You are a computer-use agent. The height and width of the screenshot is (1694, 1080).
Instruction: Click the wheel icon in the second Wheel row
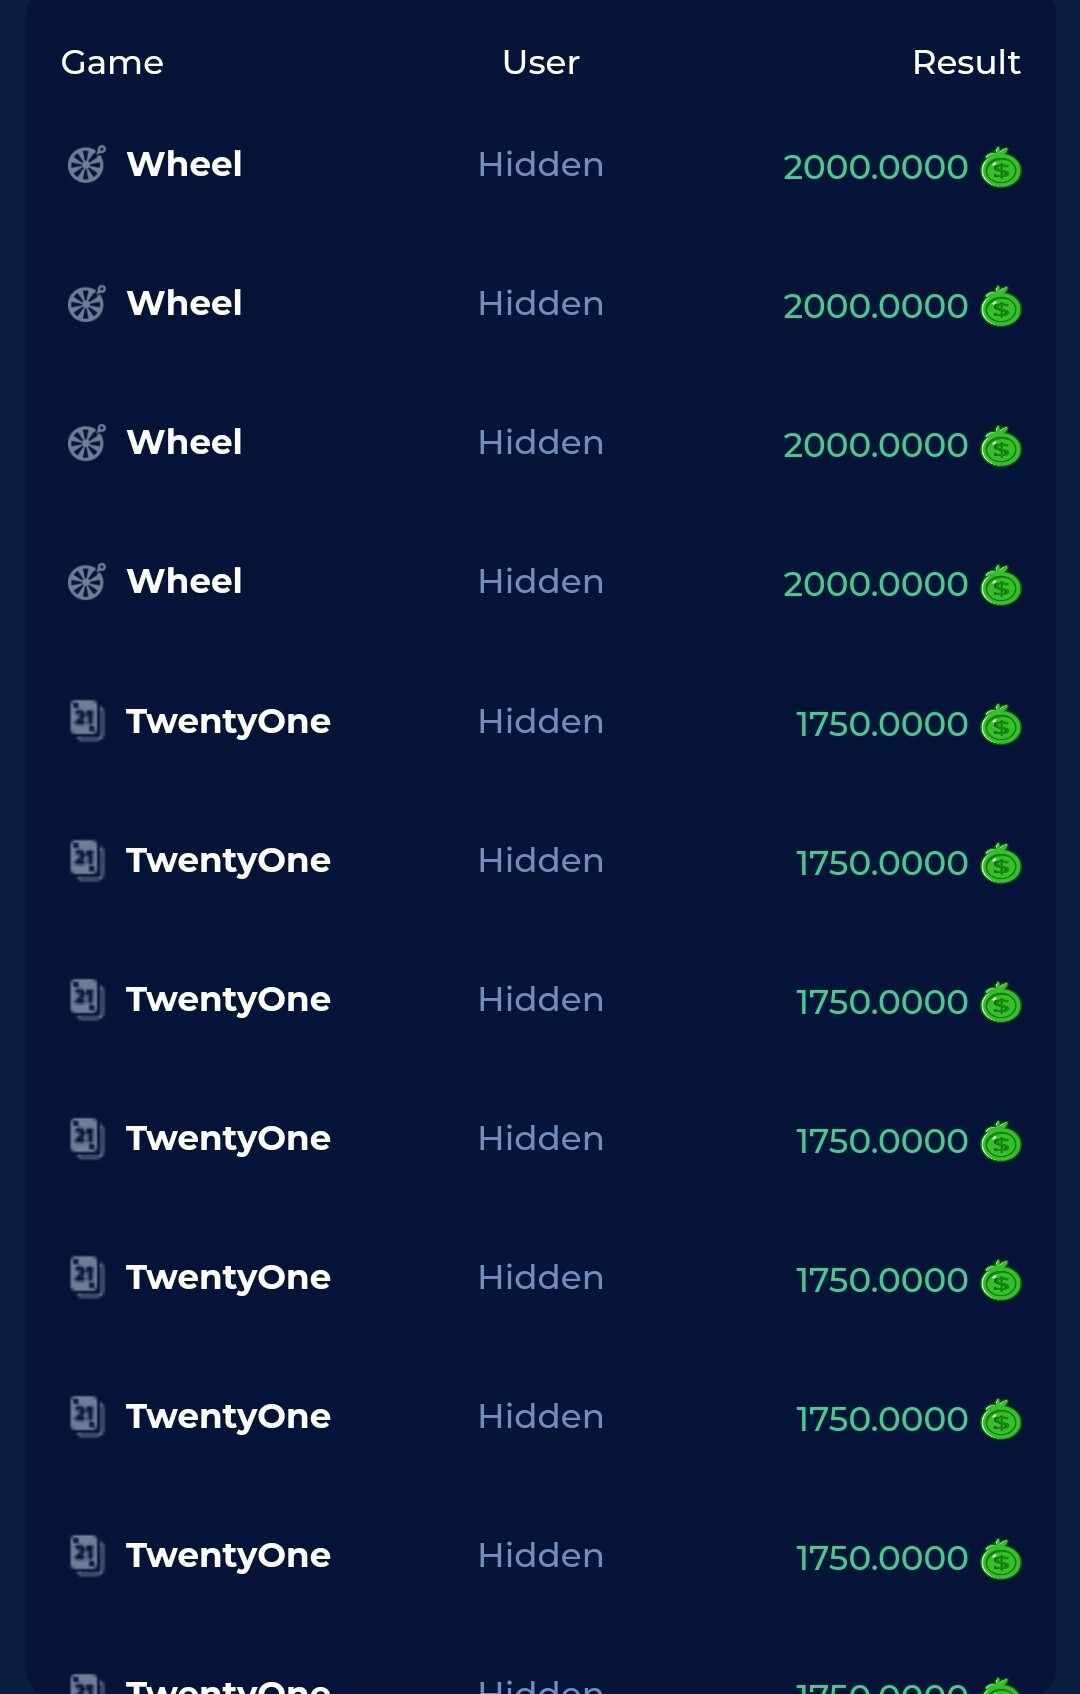pyautogui.click(x=86, y=303)
